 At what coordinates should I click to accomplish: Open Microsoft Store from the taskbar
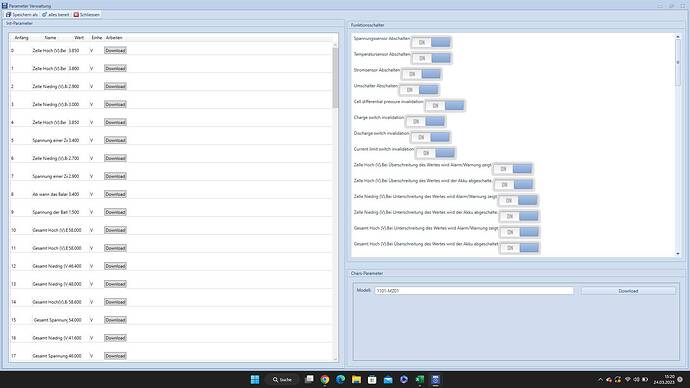372,379
